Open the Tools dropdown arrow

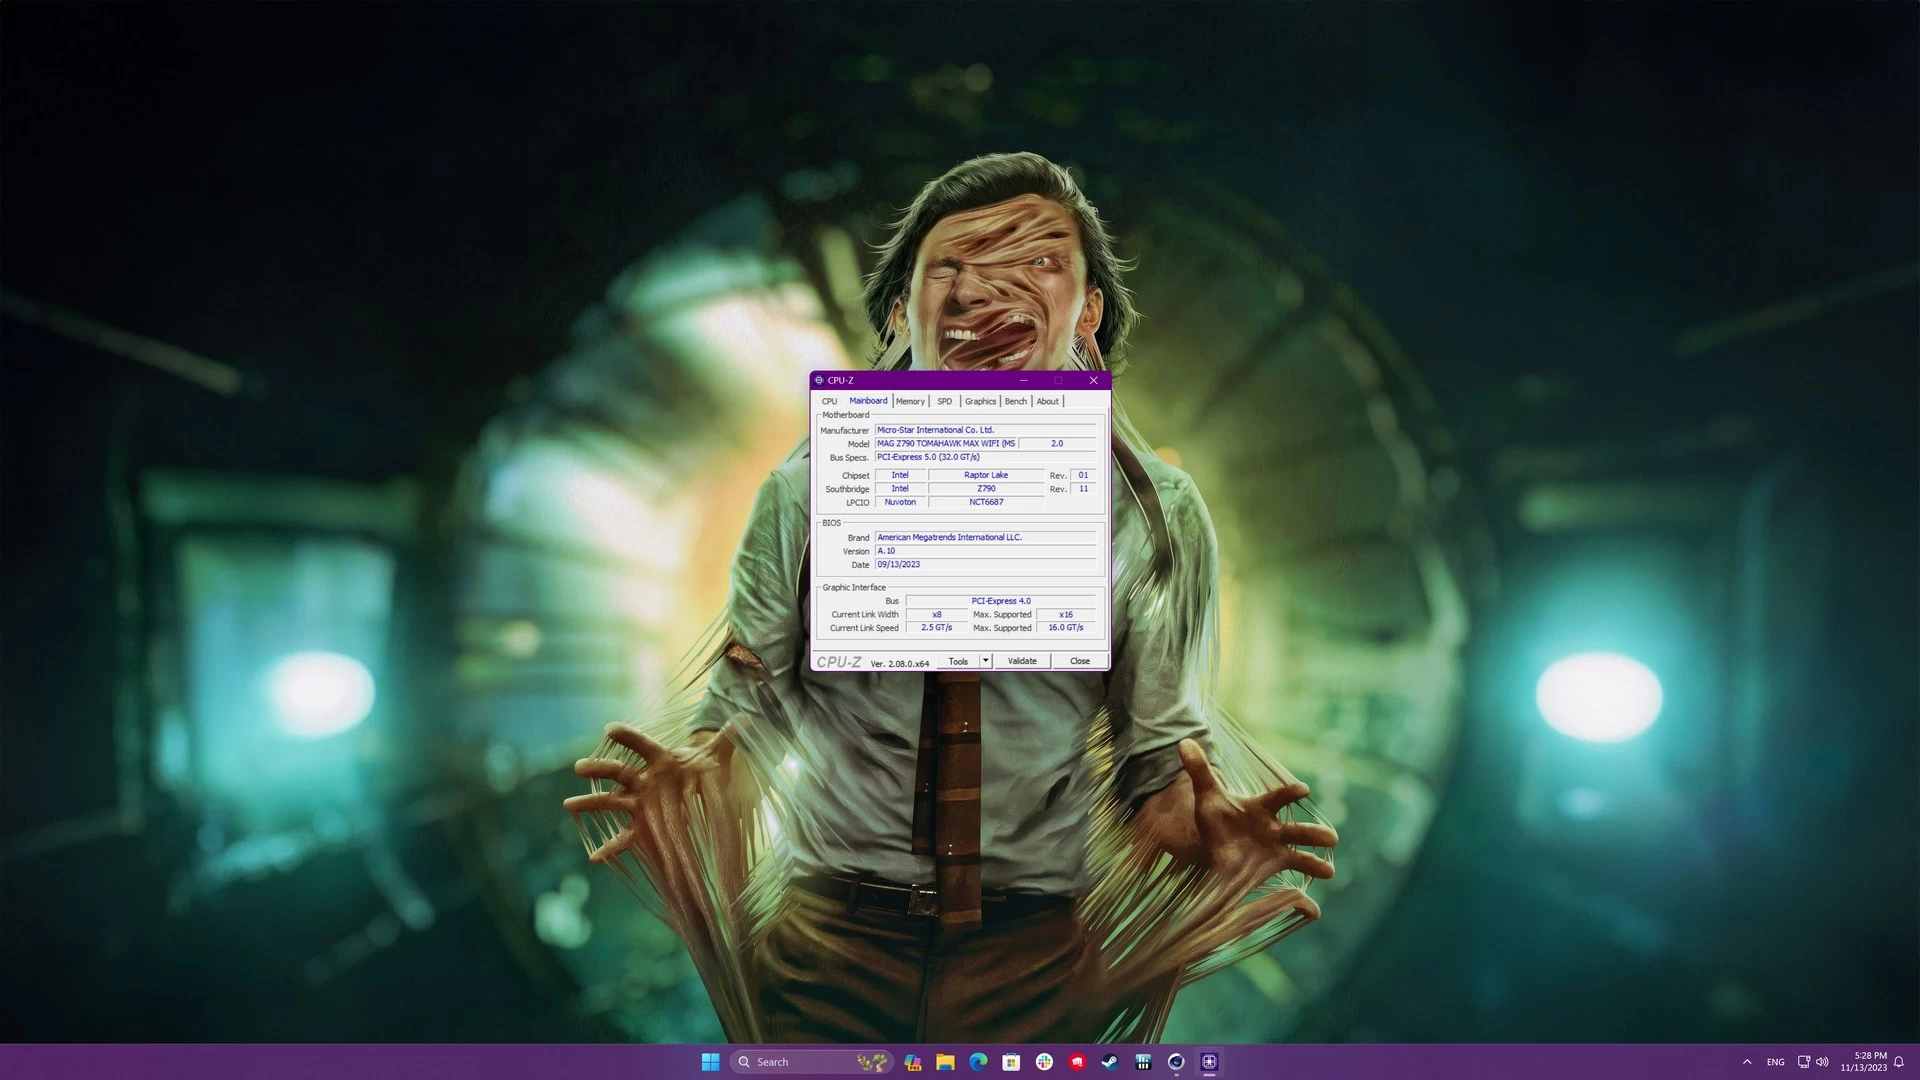point(985,661)
